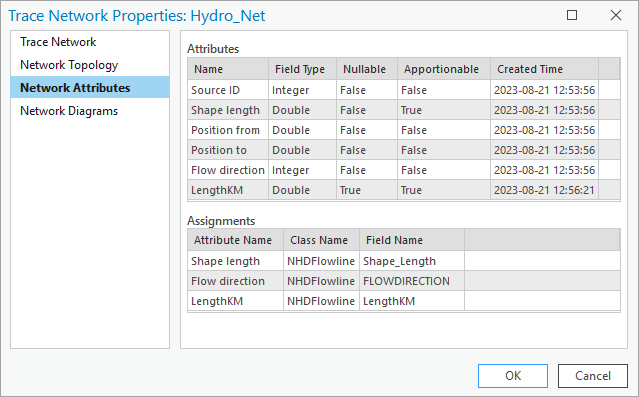Image resolution: width=639 pixels, height=397 pixels.
Task: Click the Created Time column header
Action: 544,69
